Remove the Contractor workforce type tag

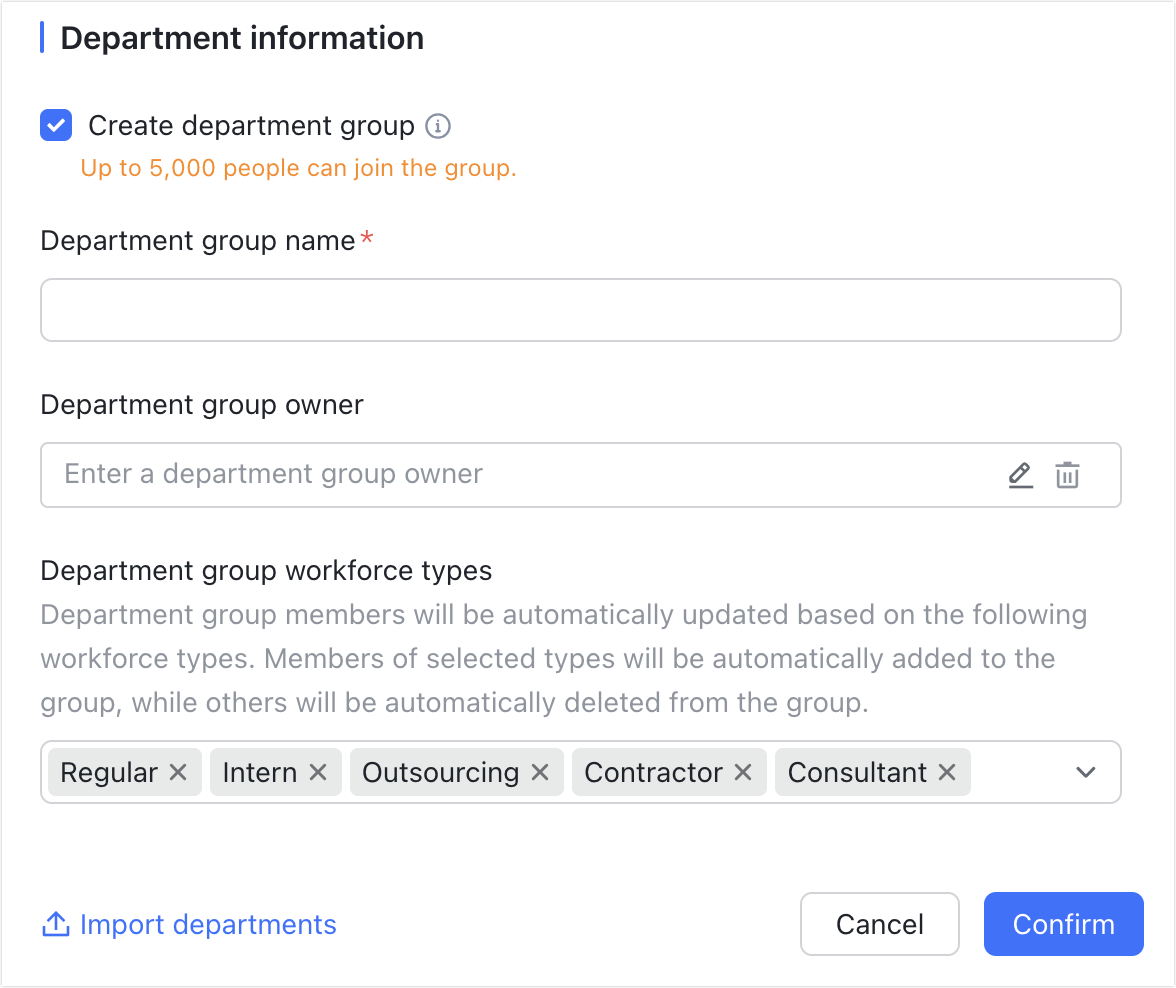[742, 772]
